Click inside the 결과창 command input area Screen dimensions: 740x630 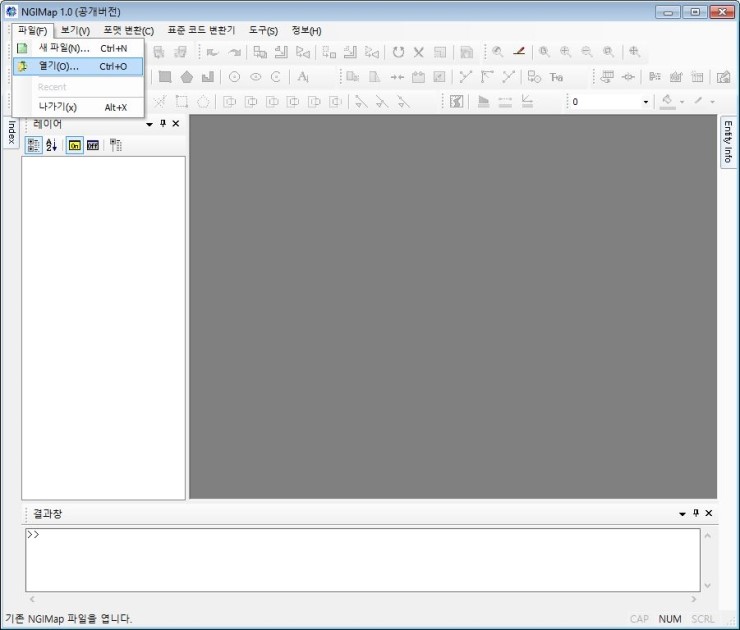pyautogui.click(x=360, y=560)
